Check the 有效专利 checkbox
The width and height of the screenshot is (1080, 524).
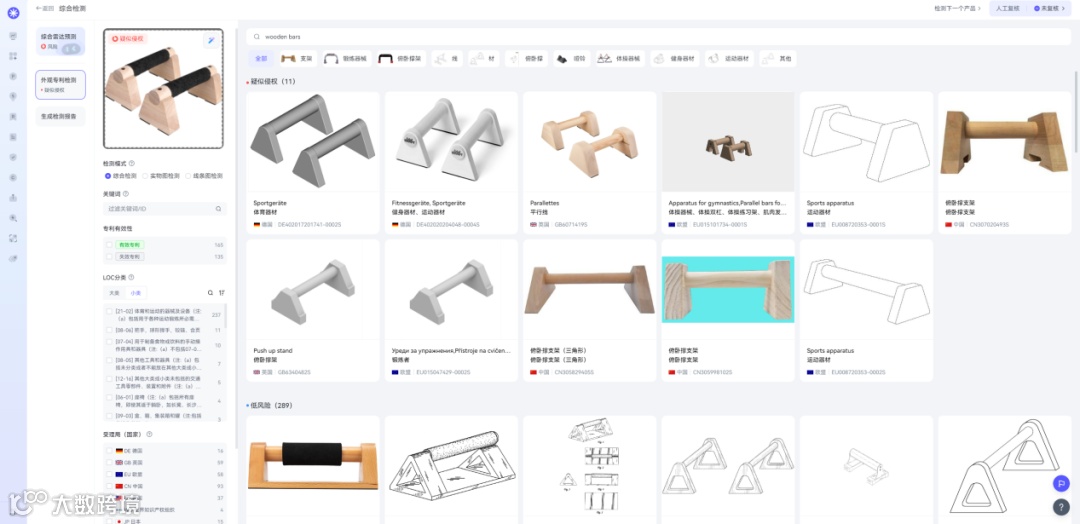pyautogui.click(x=109, y=244)
